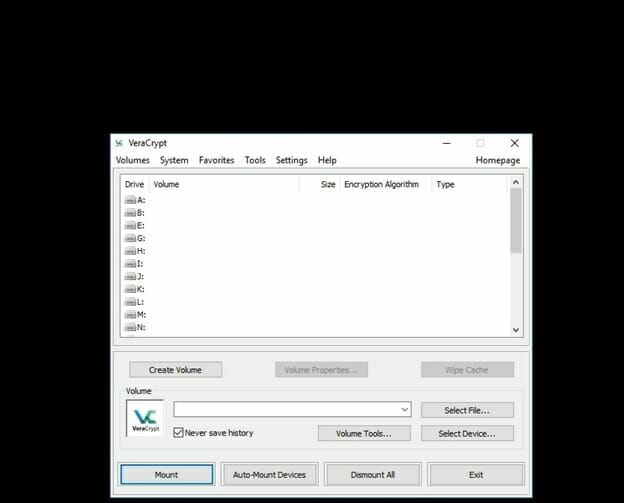The height and width of the screenshot is (503, 624).
Task: Click the Exit button
Action: (x=476, y=474)
